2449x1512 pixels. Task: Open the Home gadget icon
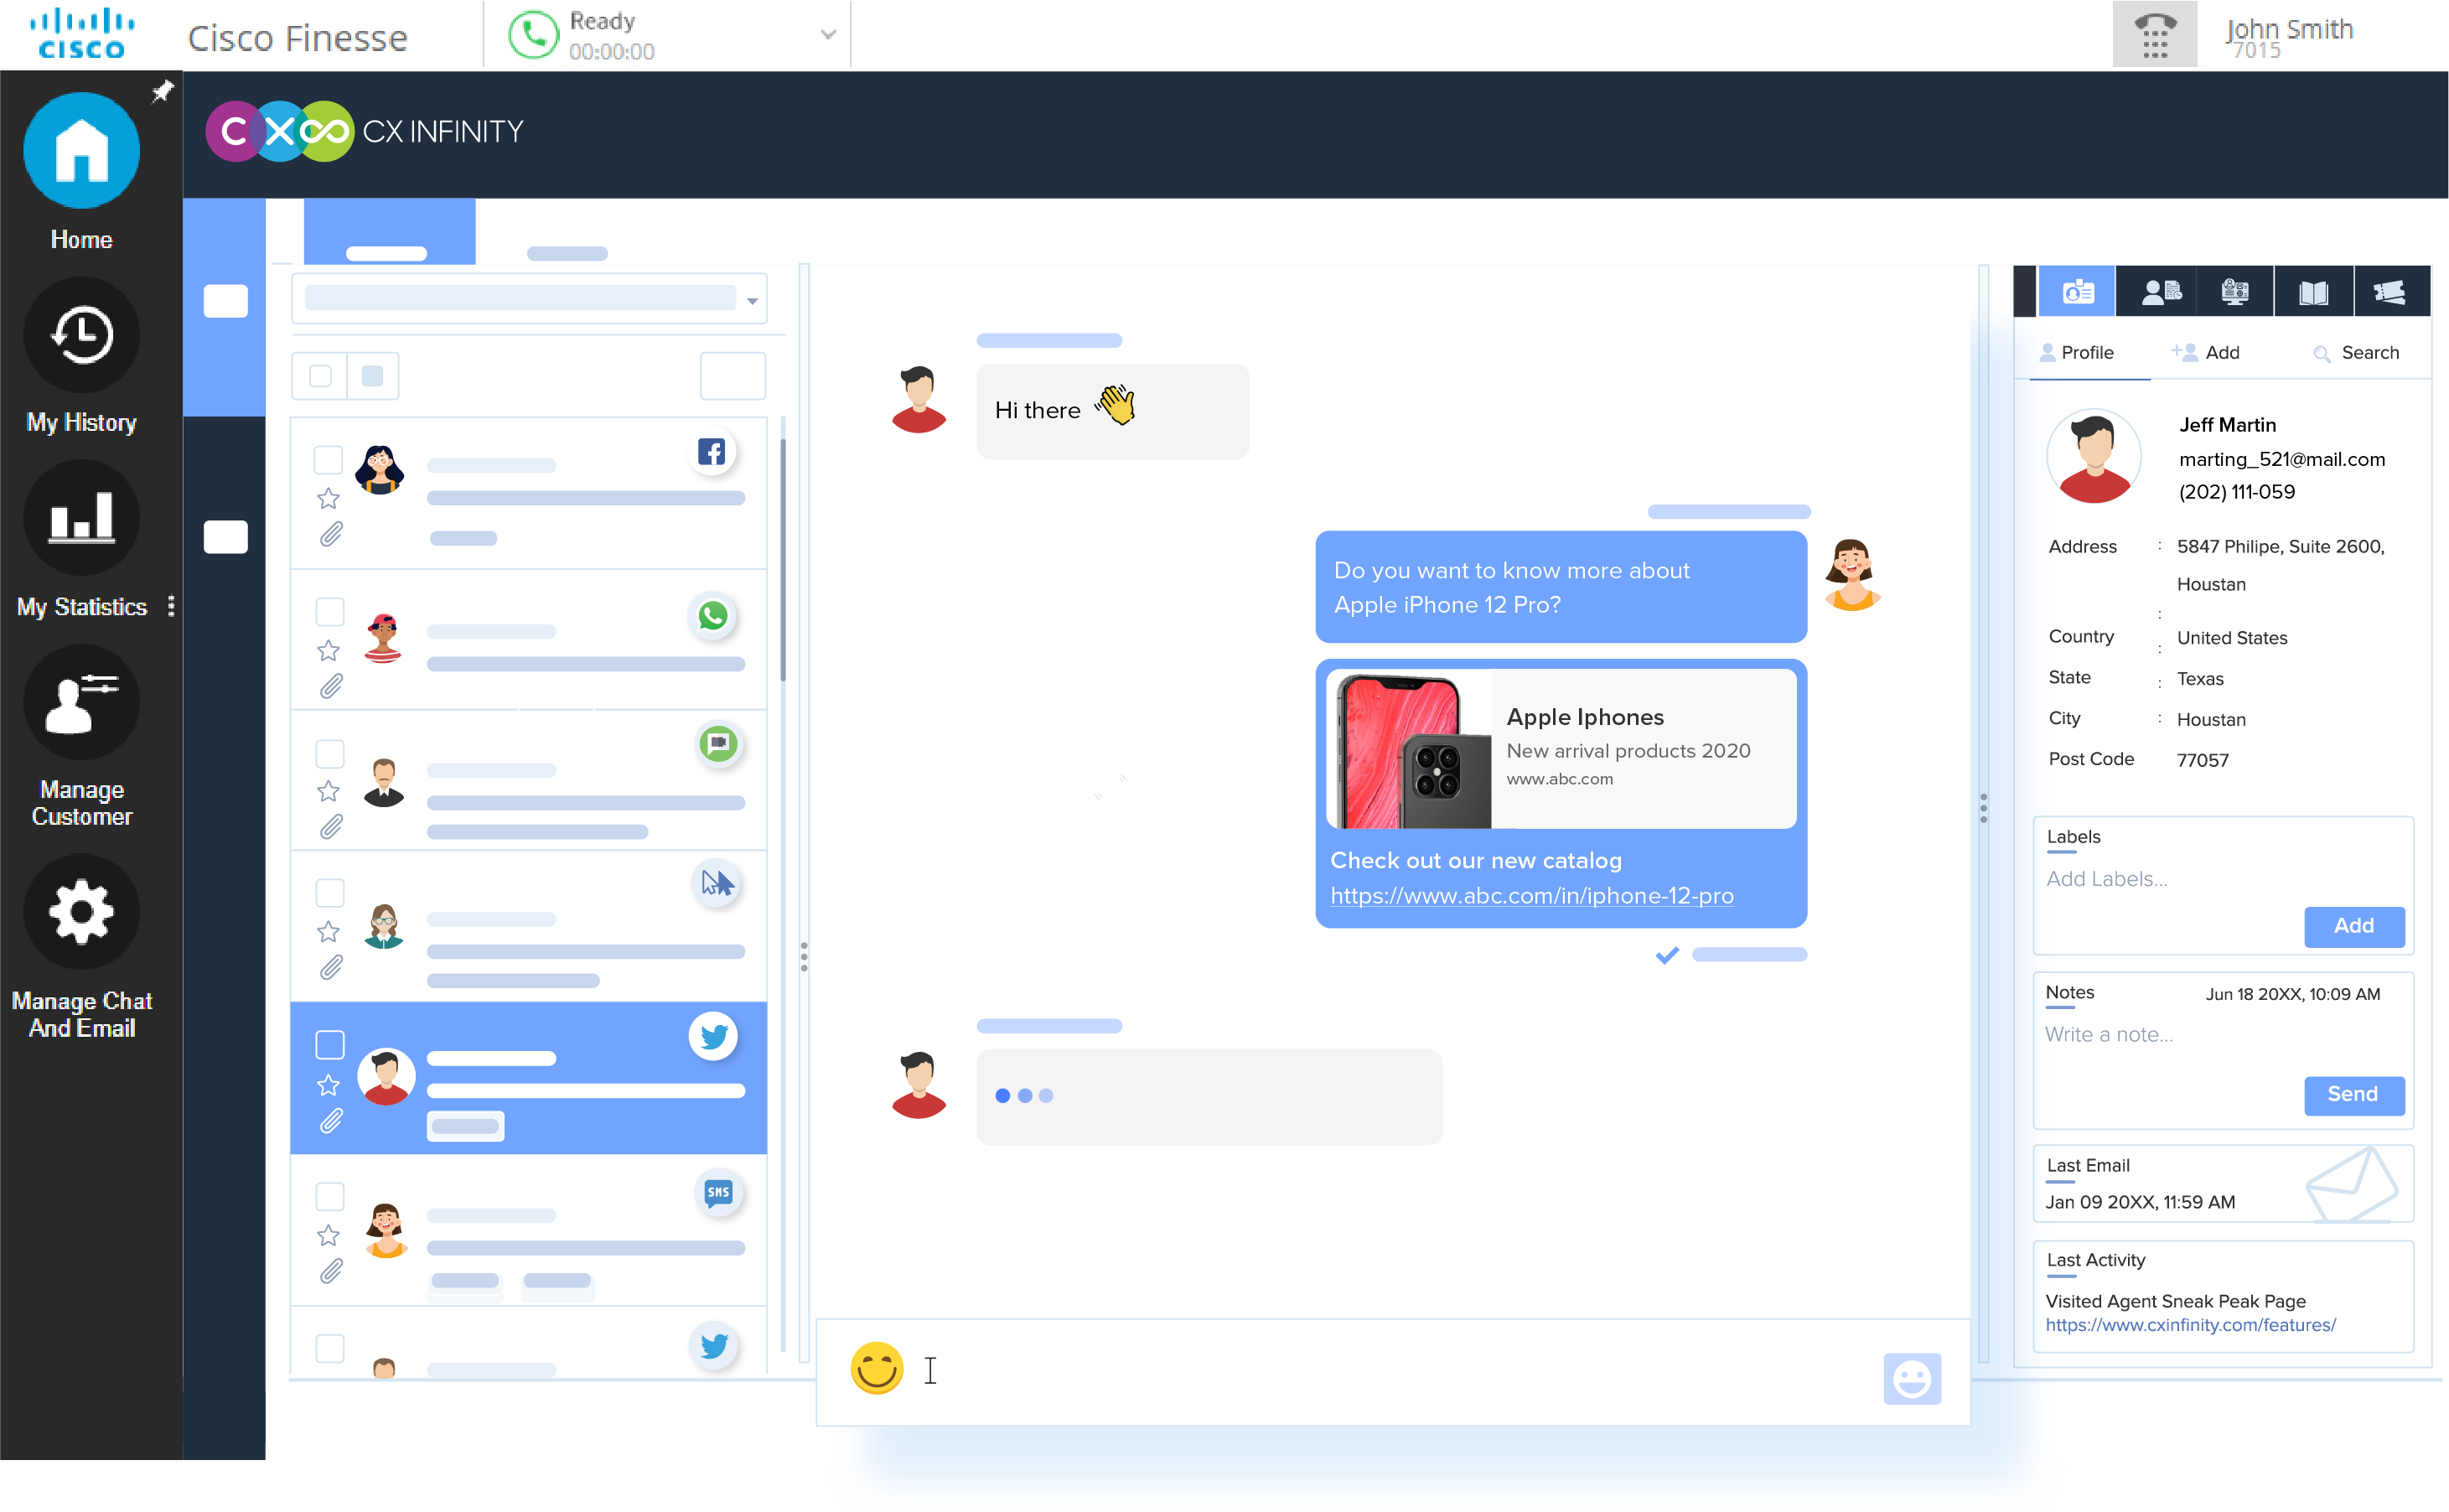click(x=81, y=151)
